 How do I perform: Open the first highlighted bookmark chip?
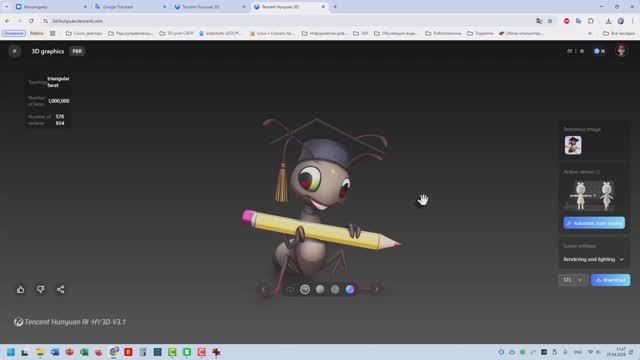click(14, 33)
